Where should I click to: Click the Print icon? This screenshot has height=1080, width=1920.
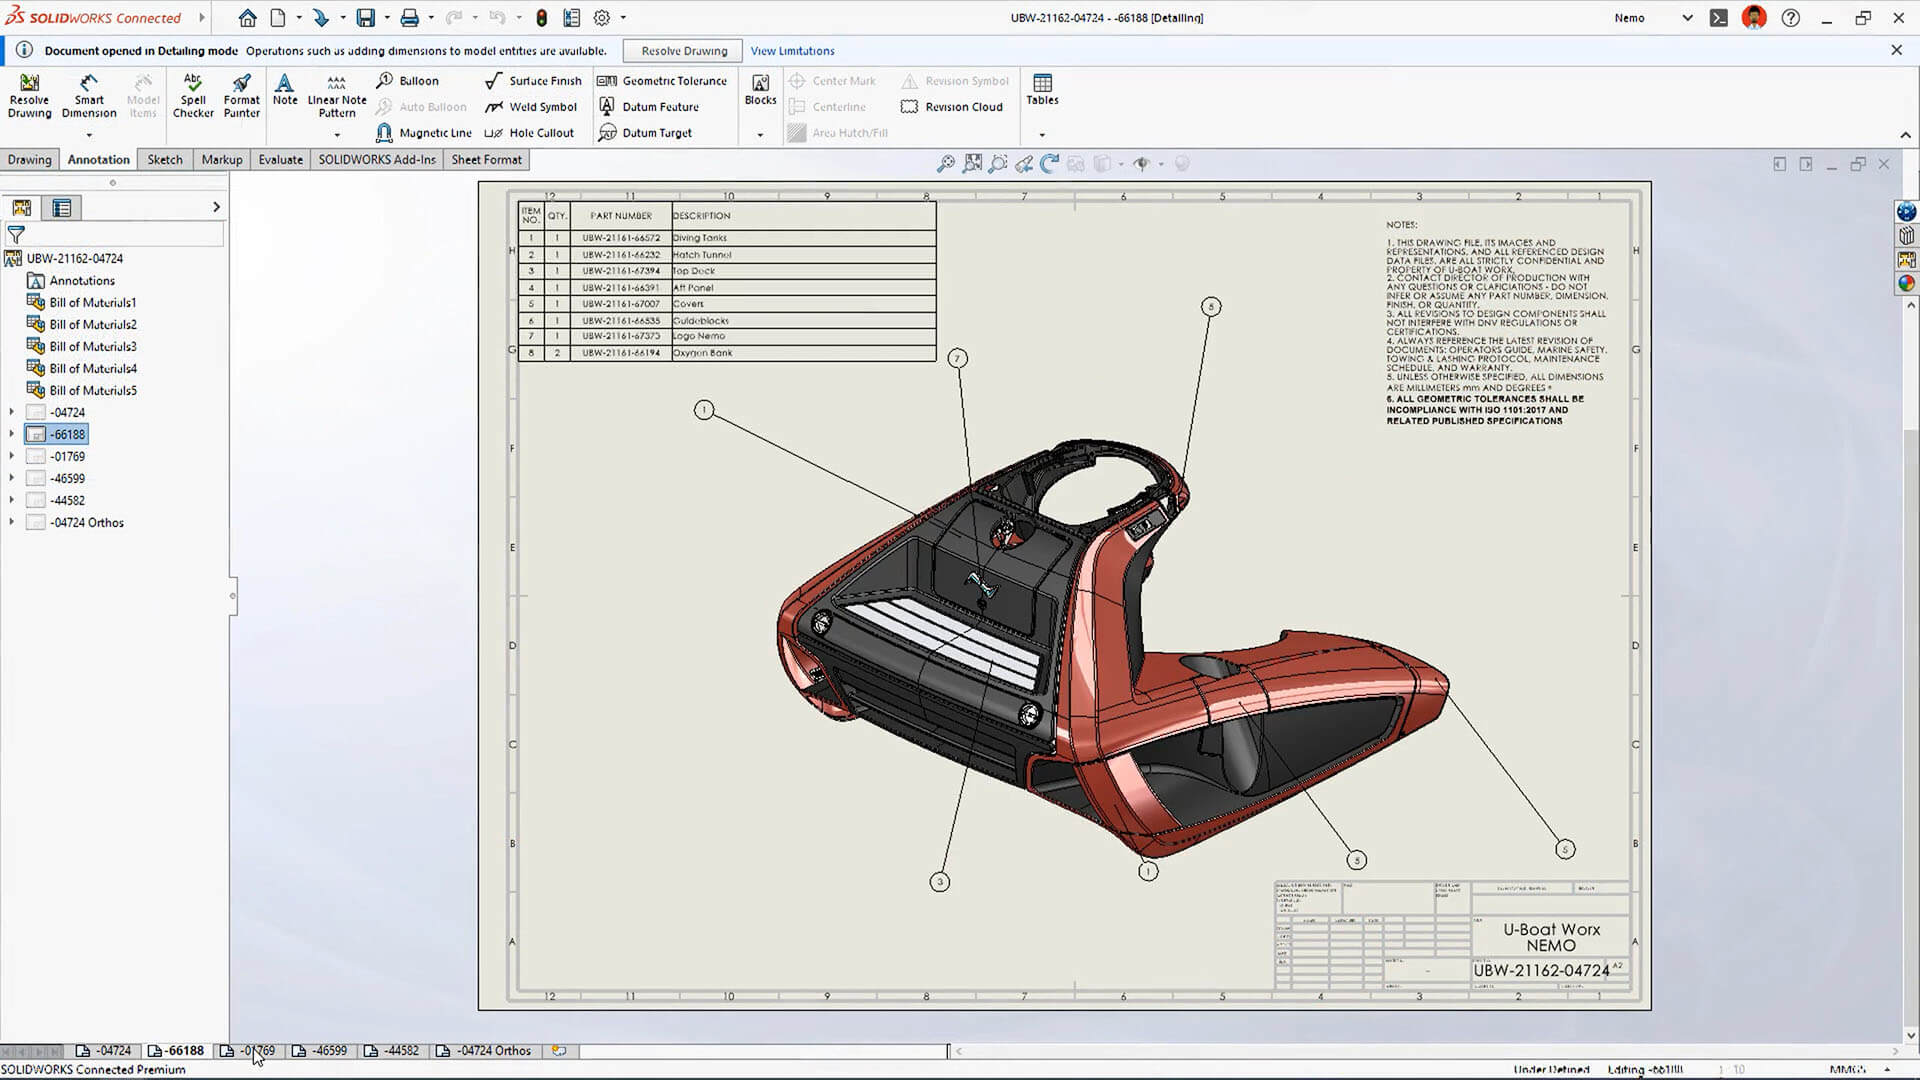tap(410, 18)
